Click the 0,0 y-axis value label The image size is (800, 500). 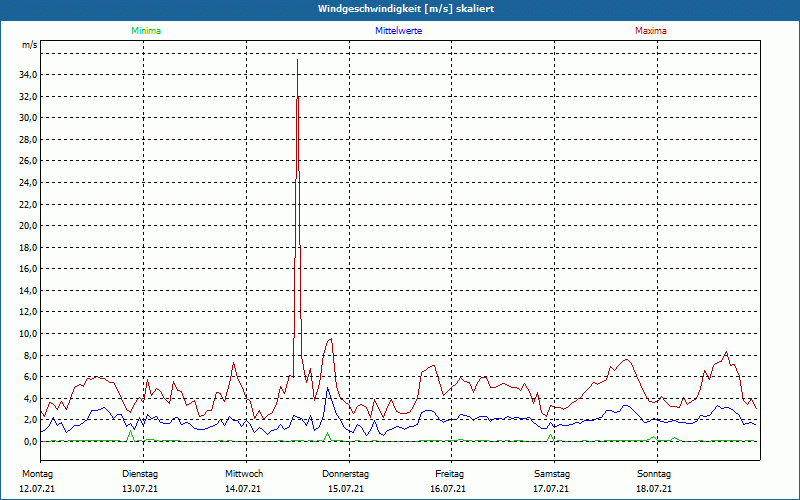[30, 442]
